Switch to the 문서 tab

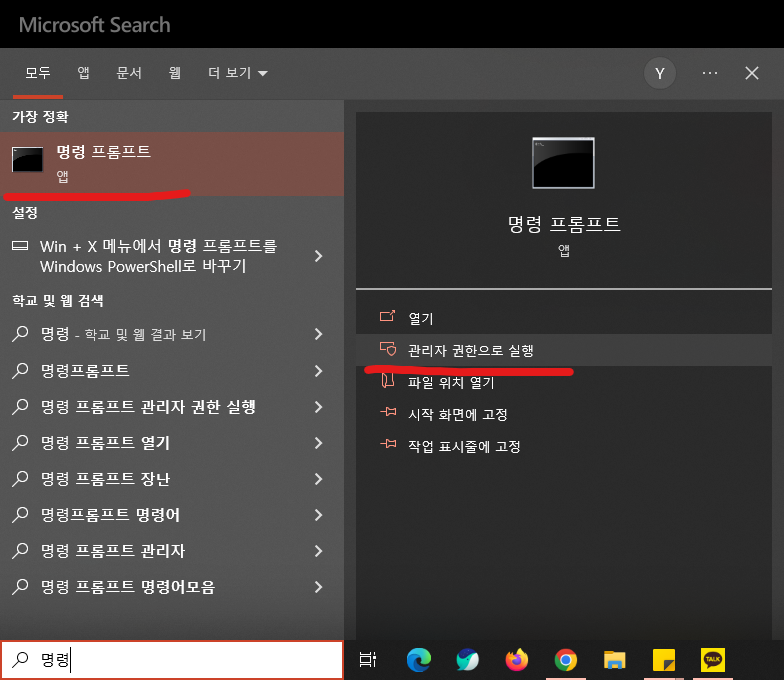[x=129, y=73]
